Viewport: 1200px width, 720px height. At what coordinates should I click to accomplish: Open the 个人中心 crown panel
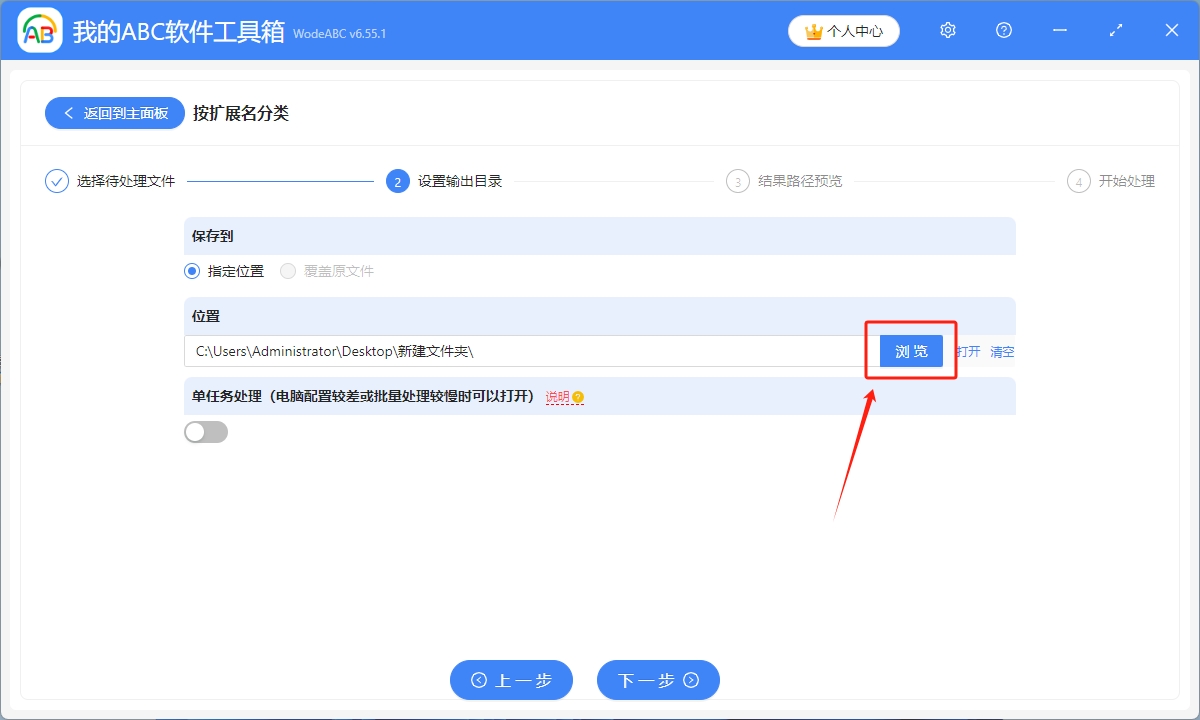(x=843, y=30)
